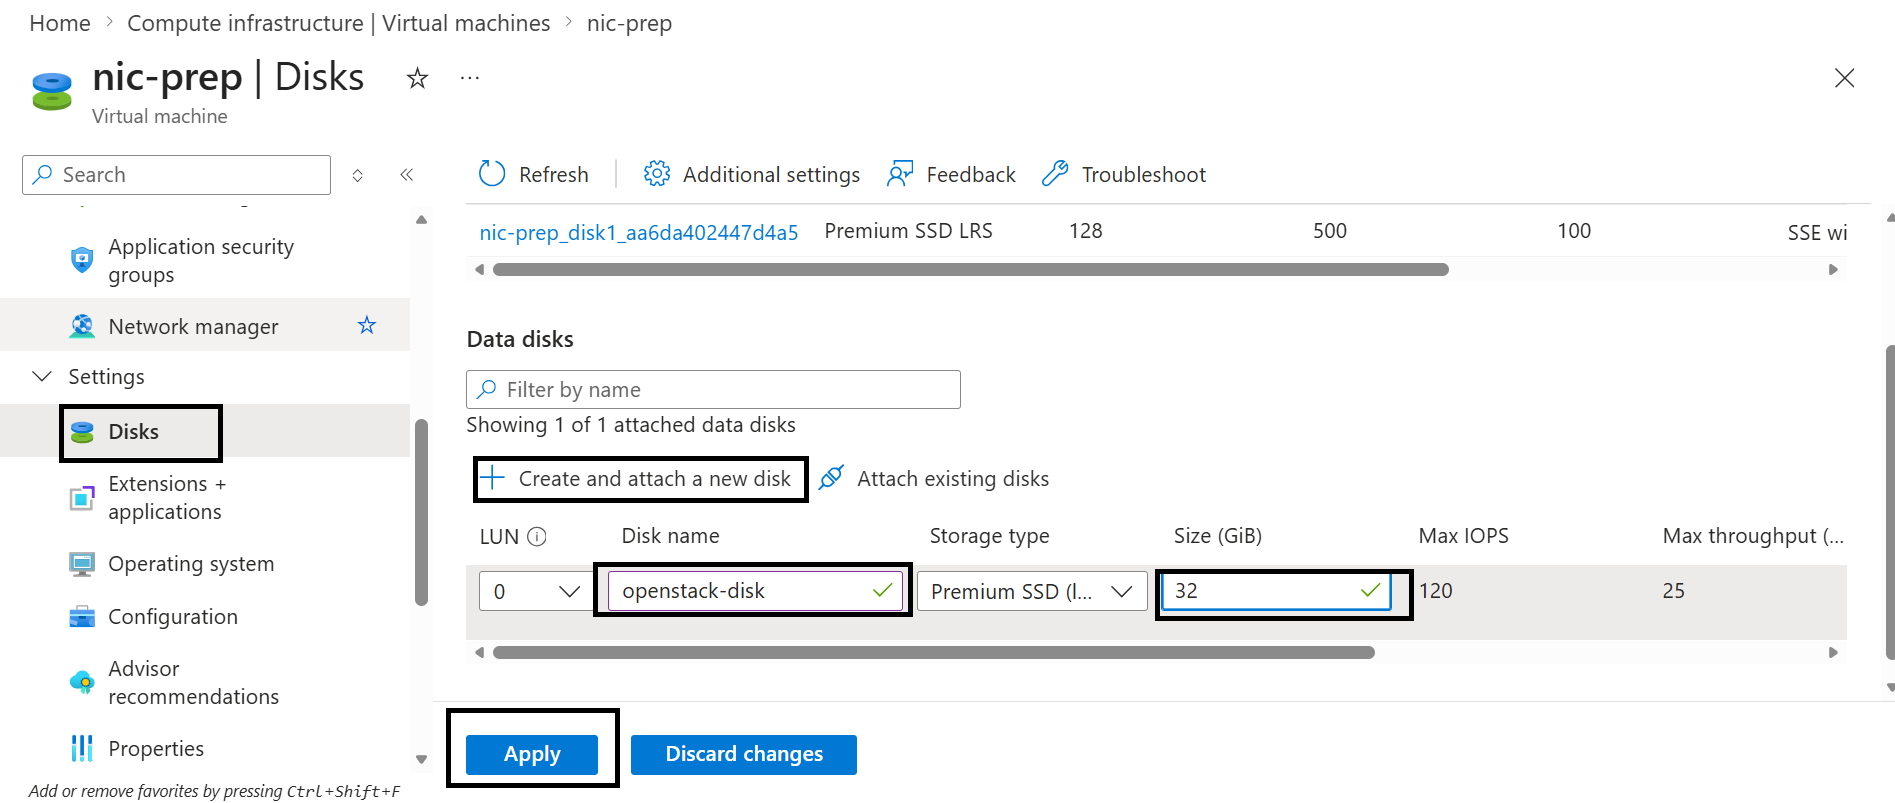Open the more options ellipsis beside title
Image resolution: width=1895 pixels, height=803 pixels.
tap(470, 78)
